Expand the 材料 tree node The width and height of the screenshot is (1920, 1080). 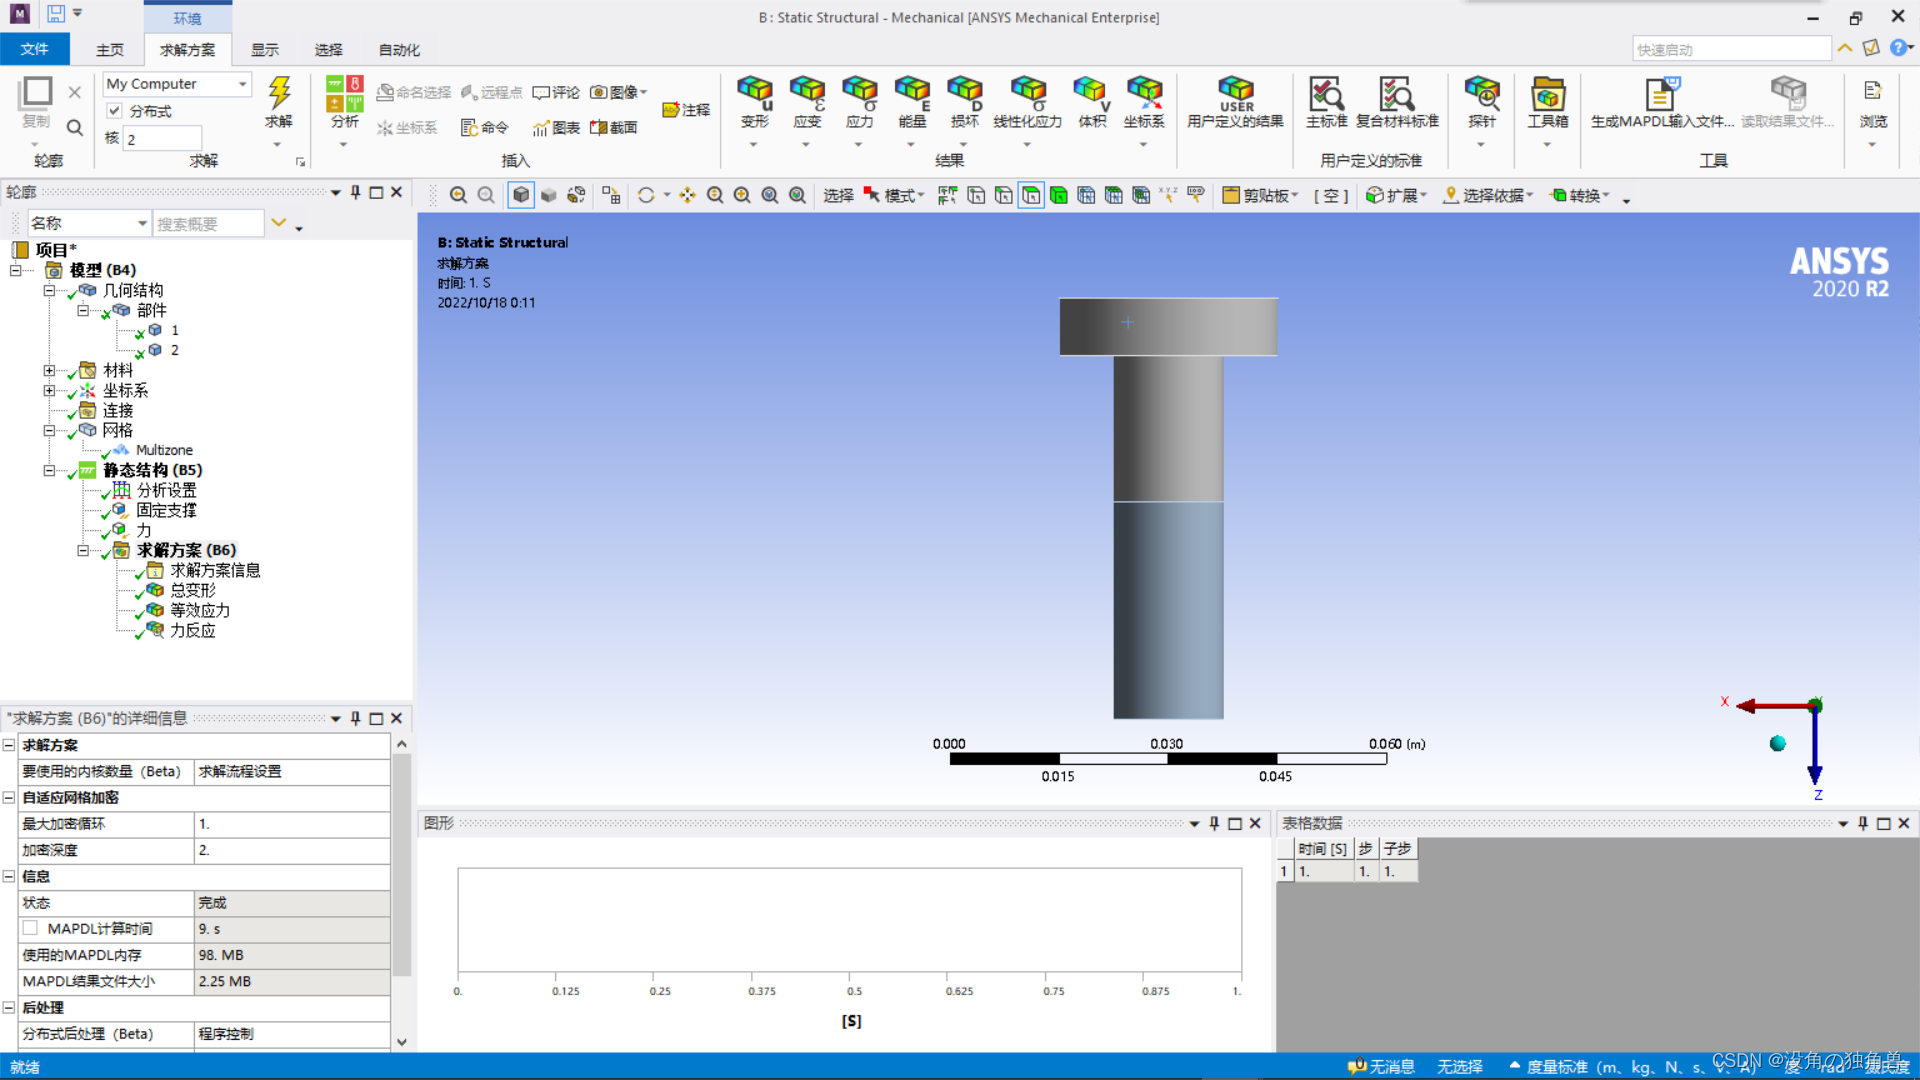48,370
